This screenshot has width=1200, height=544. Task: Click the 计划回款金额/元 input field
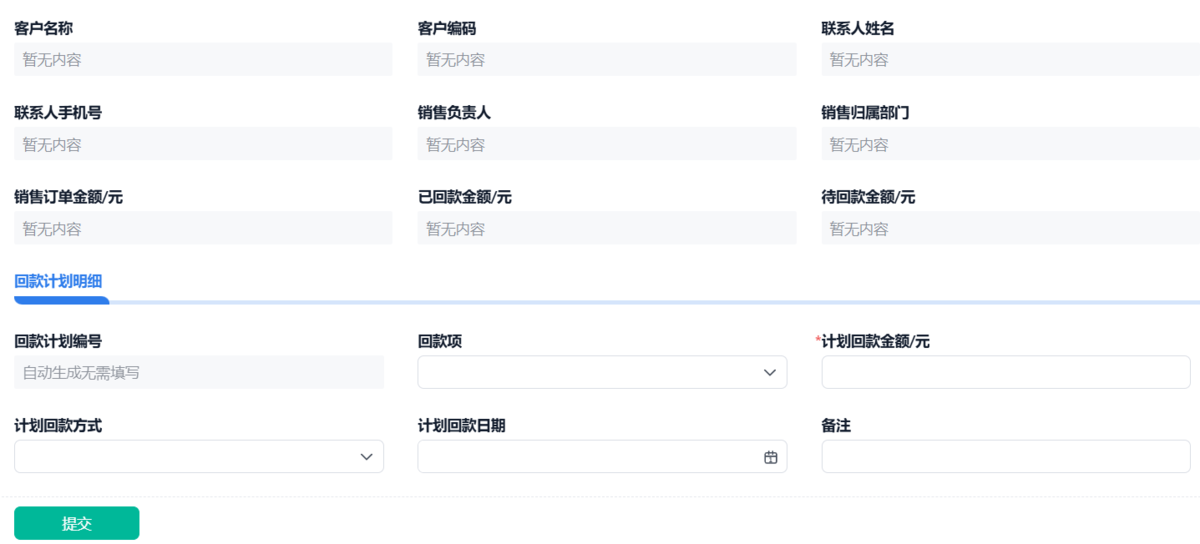point(1006,372)
